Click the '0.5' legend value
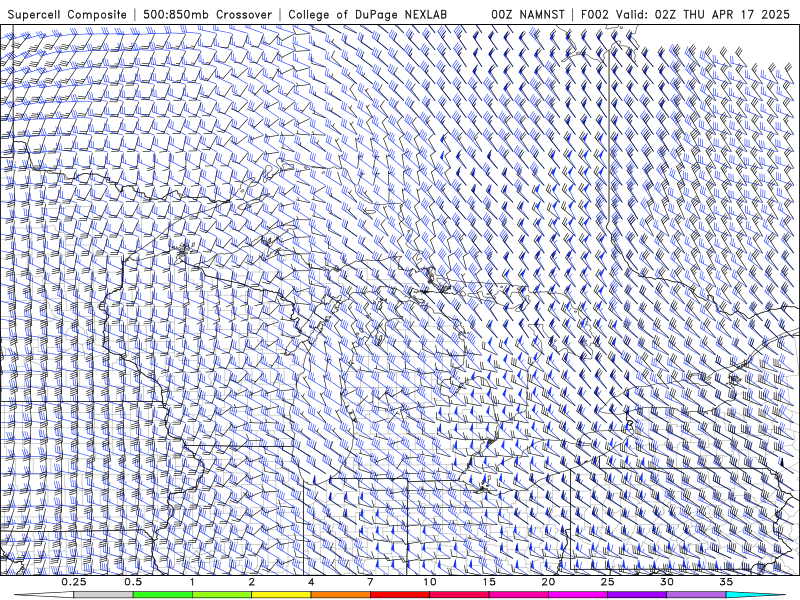The height and width of the screenshot is (600, 800). click(133, 582)
